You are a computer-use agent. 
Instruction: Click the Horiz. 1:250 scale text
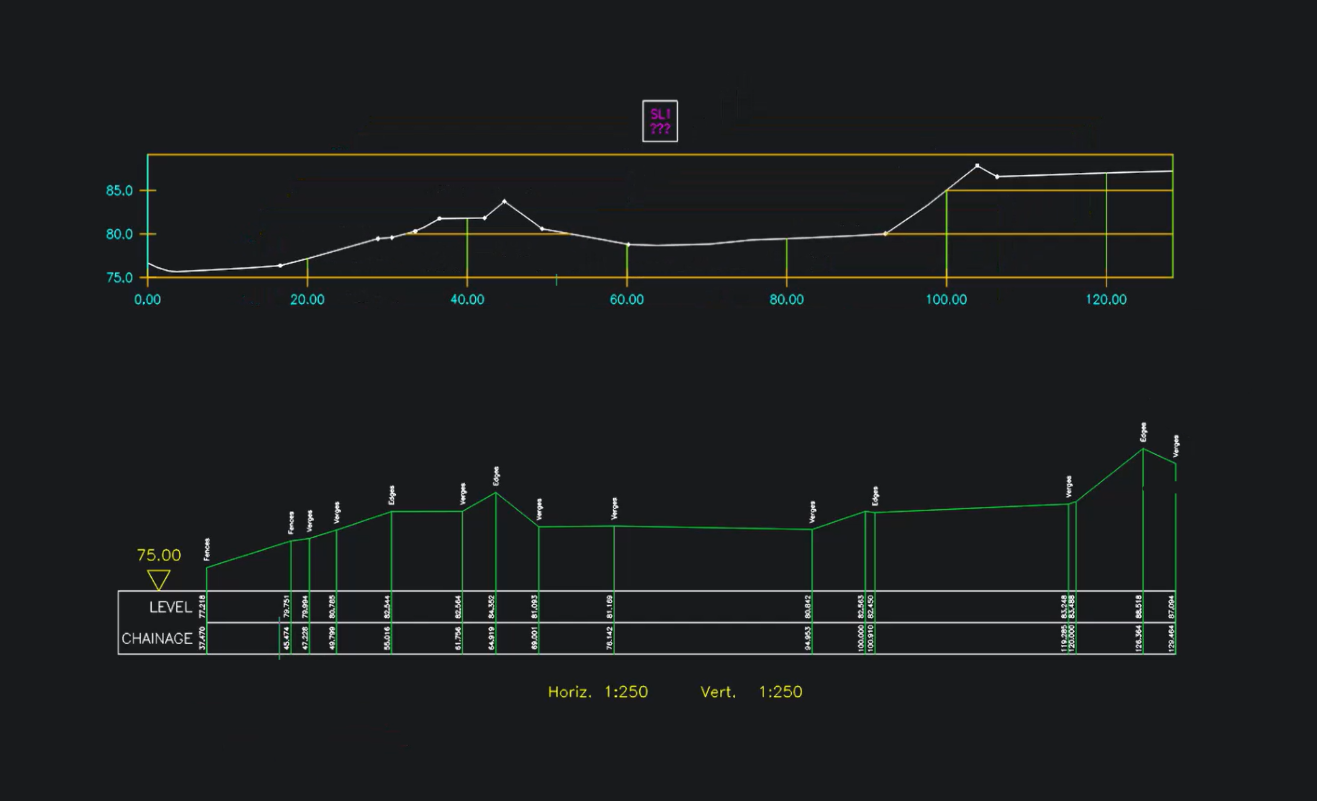click(597, 692)
